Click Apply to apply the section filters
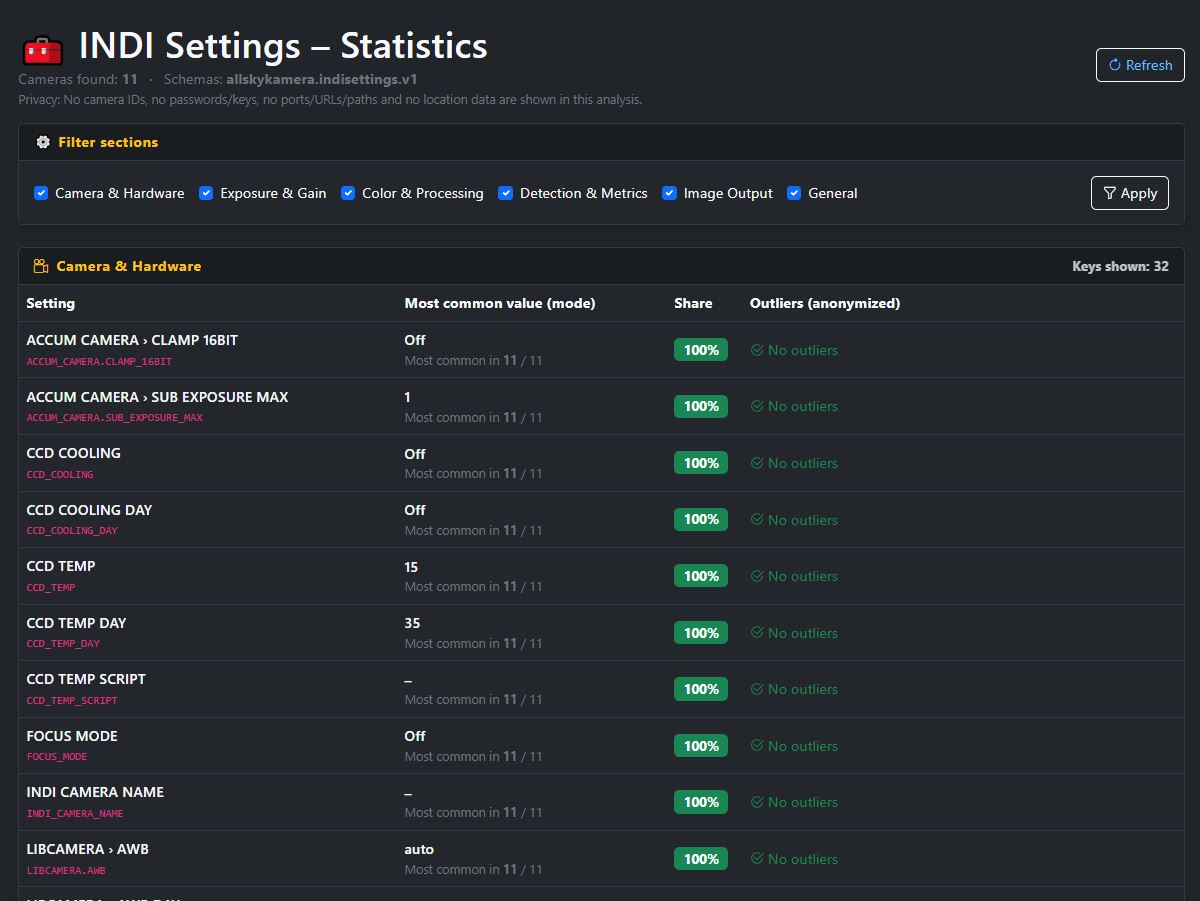The height and width of the screenshot is (901, 1200). 1129,193
